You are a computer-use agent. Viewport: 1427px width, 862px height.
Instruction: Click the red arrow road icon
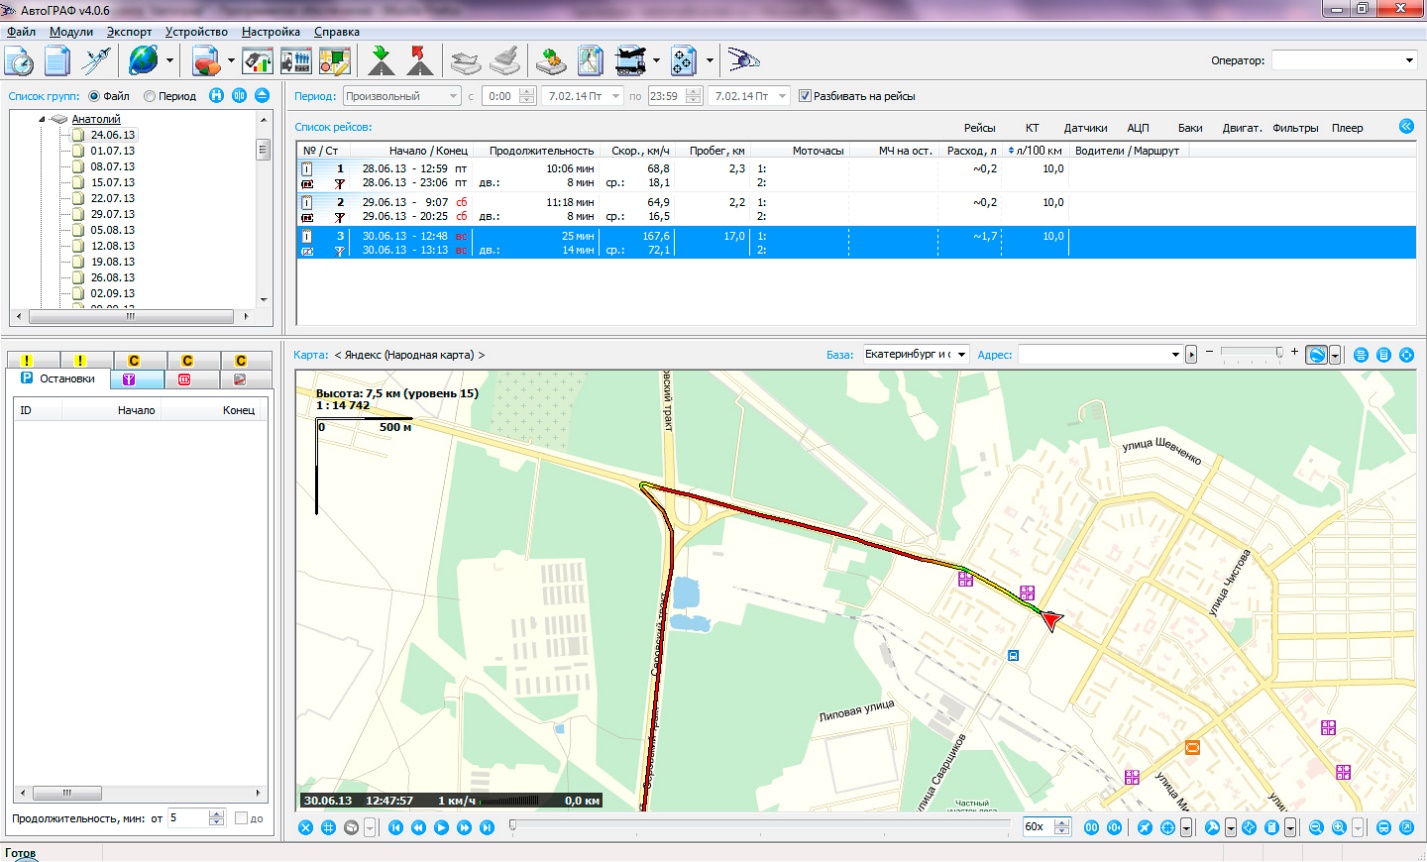coord(420,61)
